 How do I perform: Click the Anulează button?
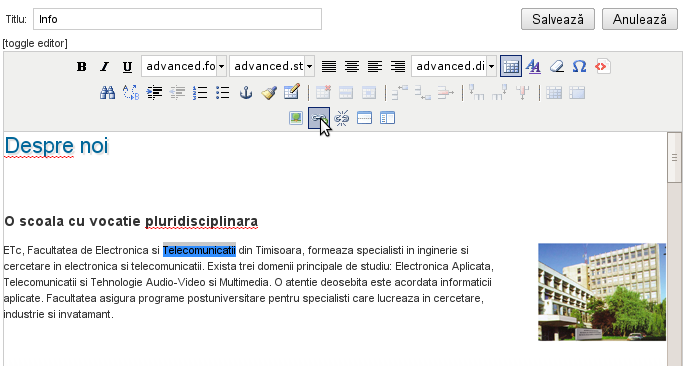pos(640,19)
